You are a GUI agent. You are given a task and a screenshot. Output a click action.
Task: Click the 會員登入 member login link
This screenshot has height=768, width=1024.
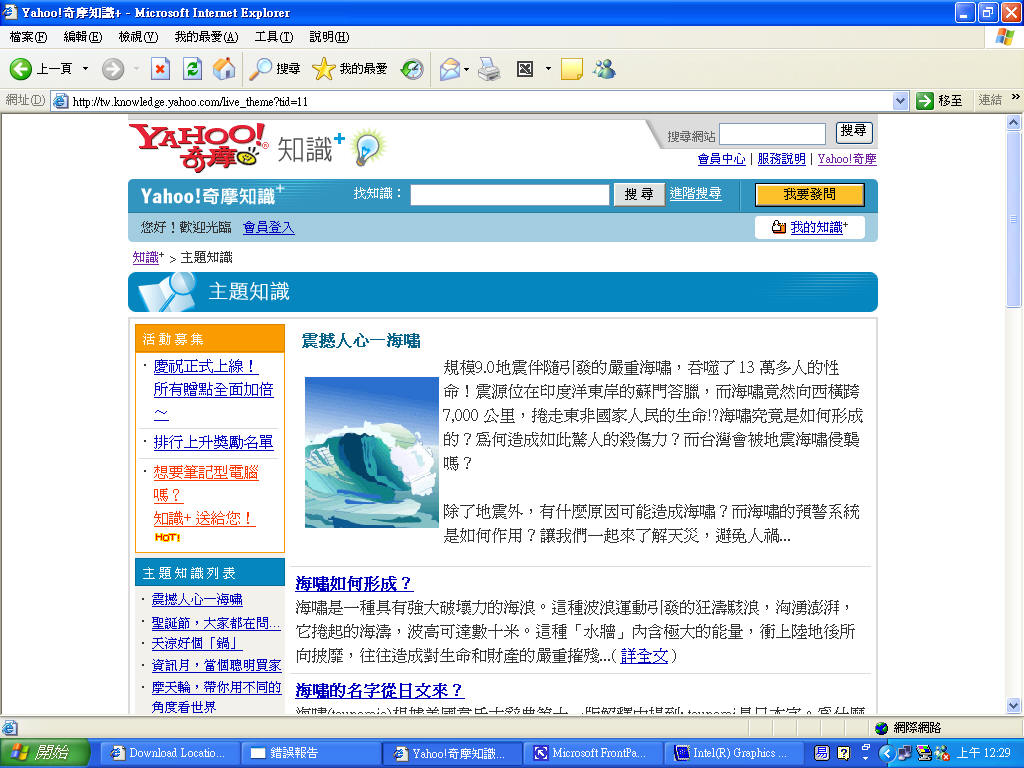click(x=268, y=227)
